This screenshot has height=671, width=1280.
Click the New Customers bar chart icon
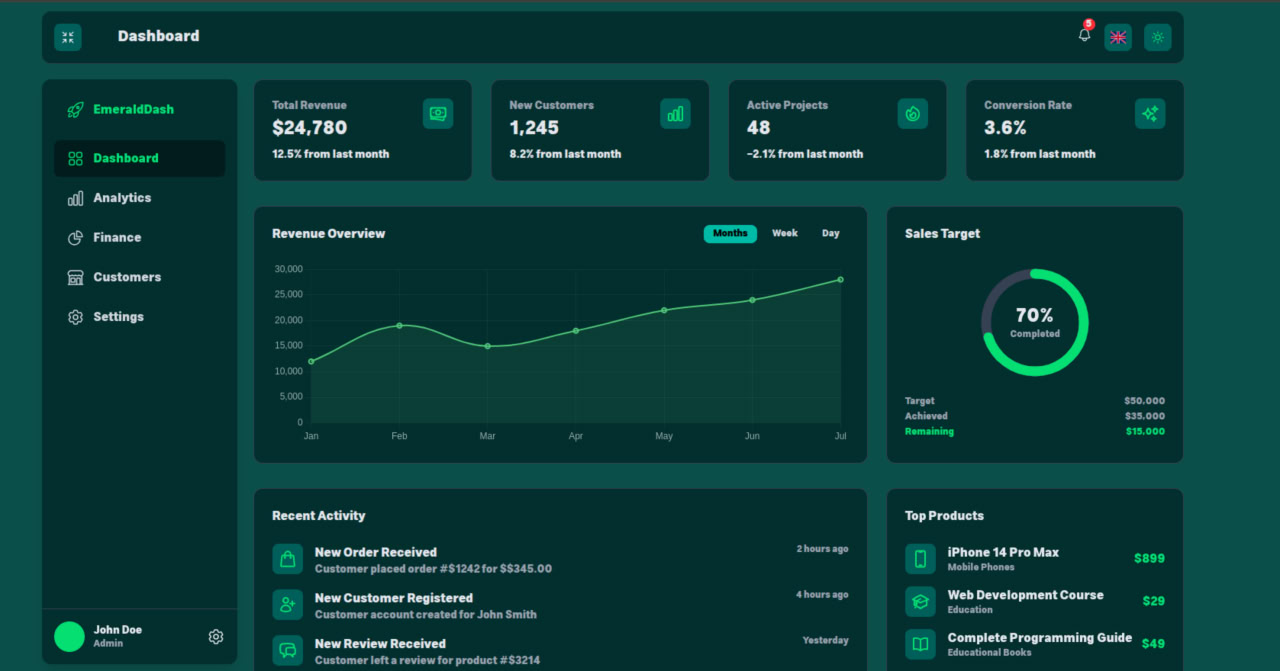pos(675,113)
